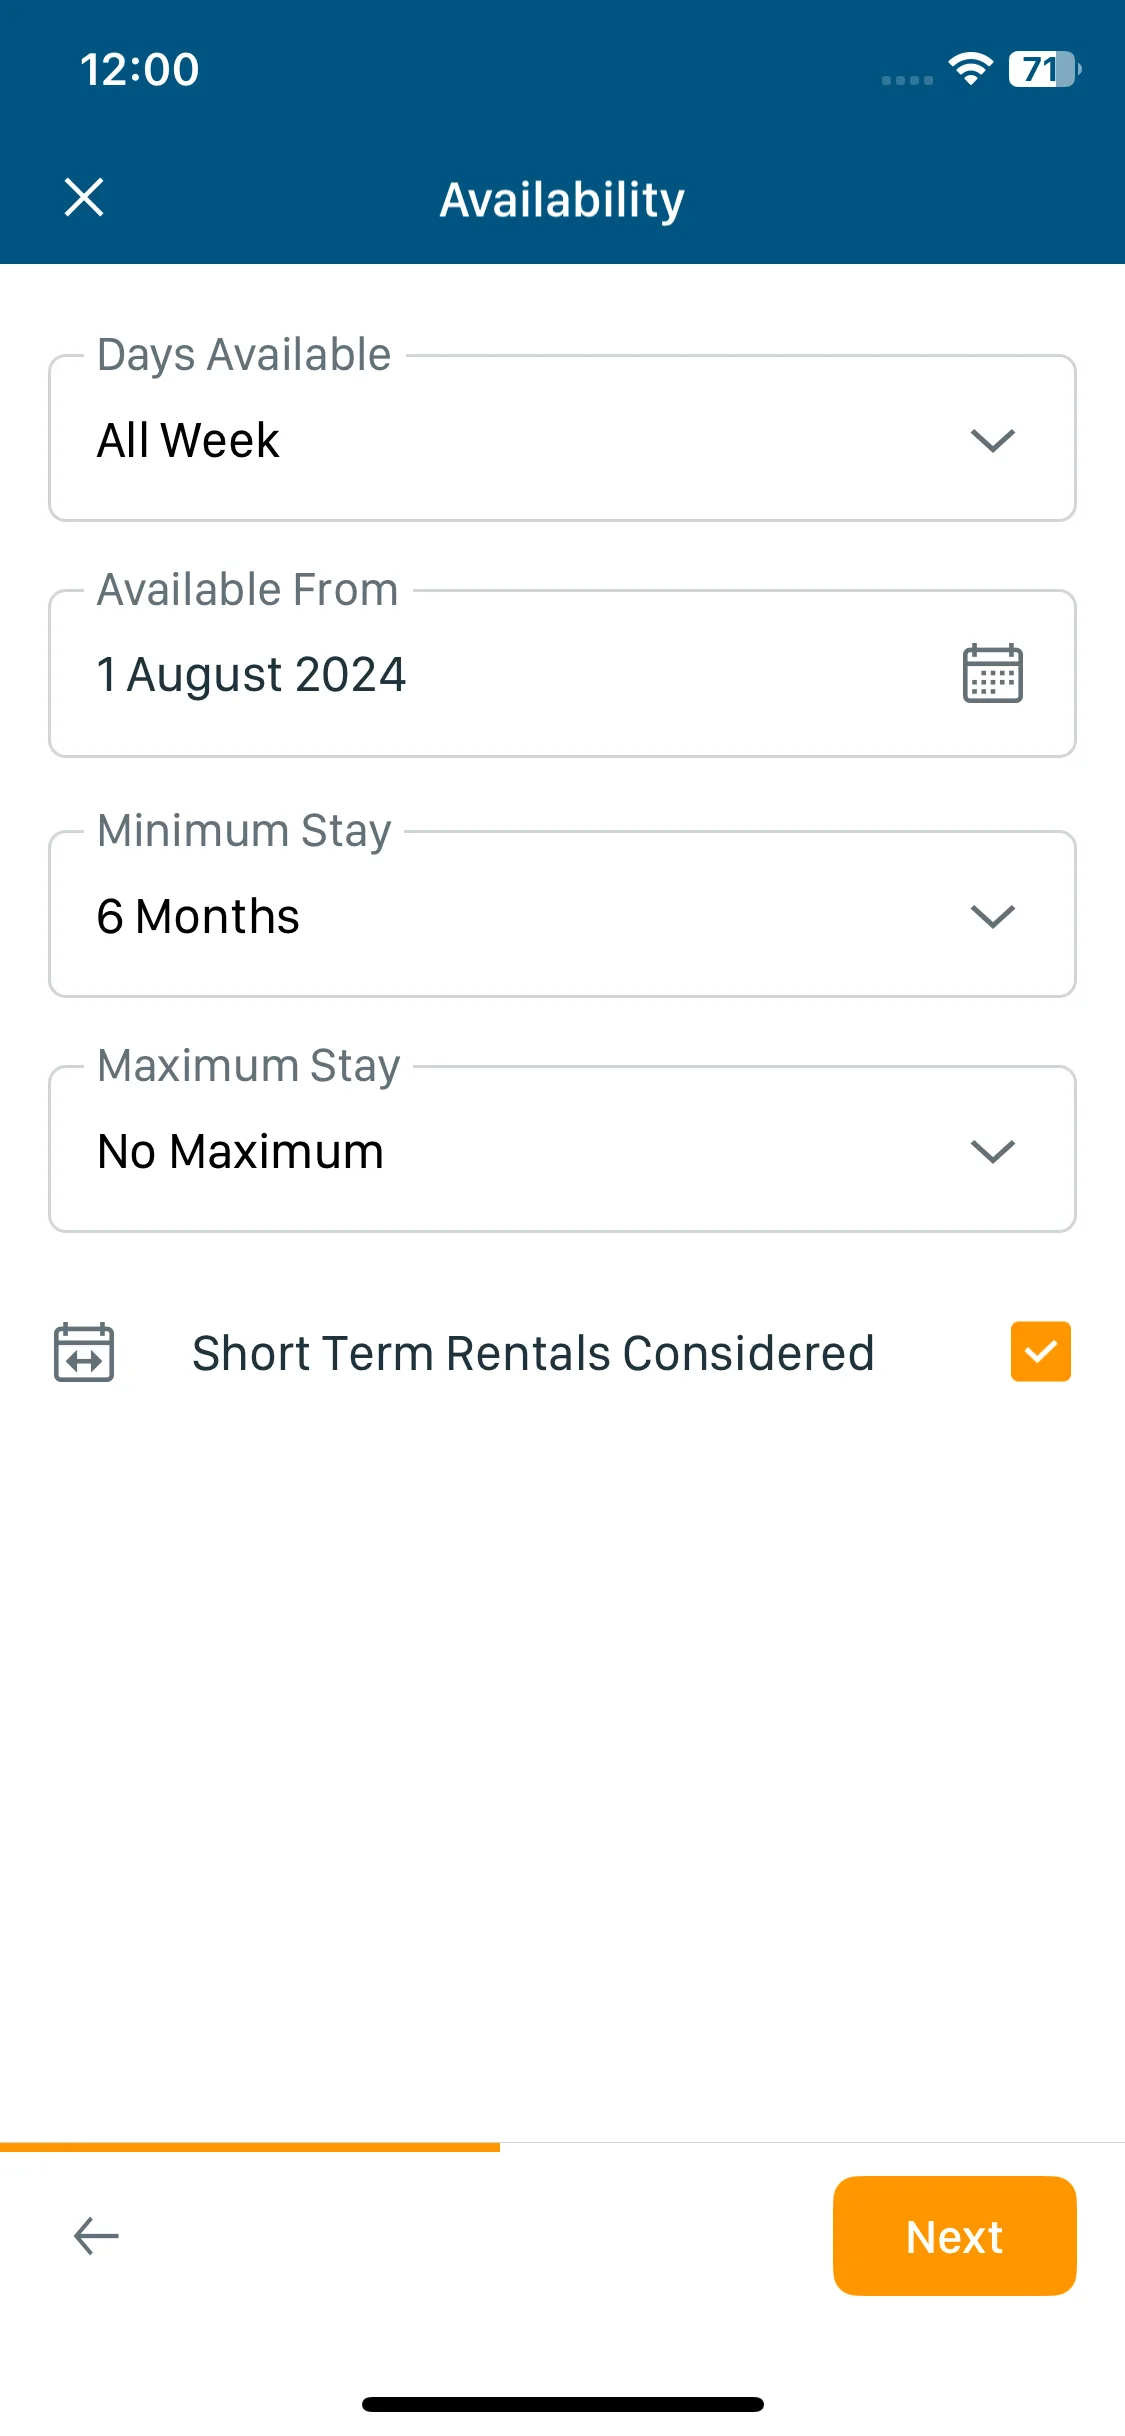Open the calendar picker icon
The height and width of the screenshot is (2436, 1125).
992,674
